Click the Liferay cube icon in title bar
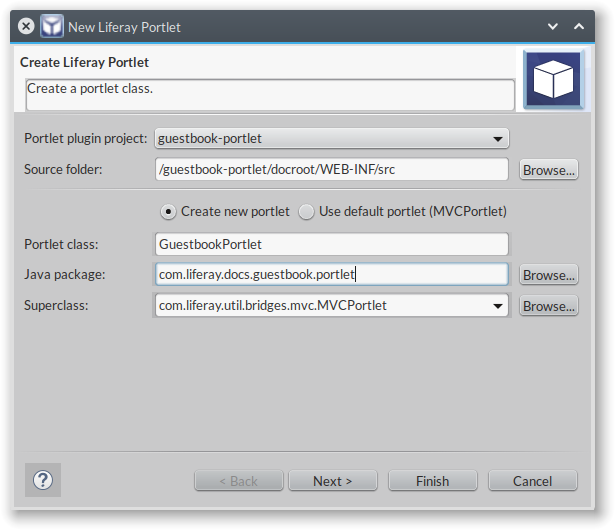This screenshot has width=615, height=530. [52, 26]
